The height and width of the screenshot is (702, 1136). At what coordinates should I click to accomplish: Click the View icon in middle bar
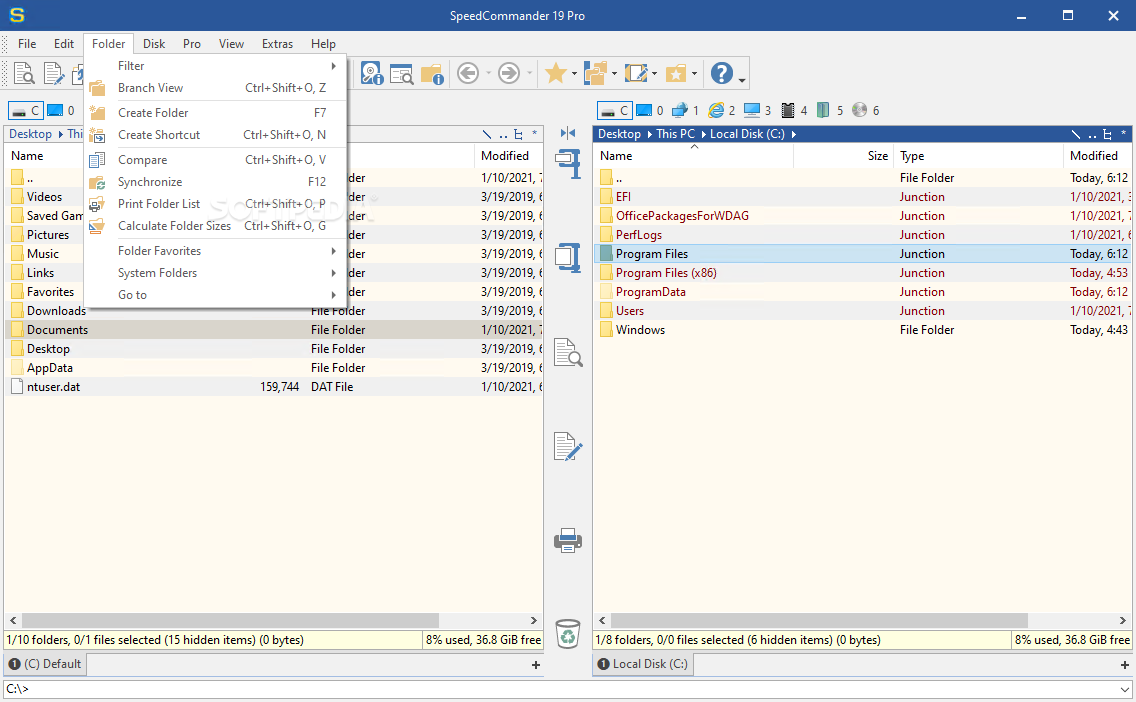point(568,352)
